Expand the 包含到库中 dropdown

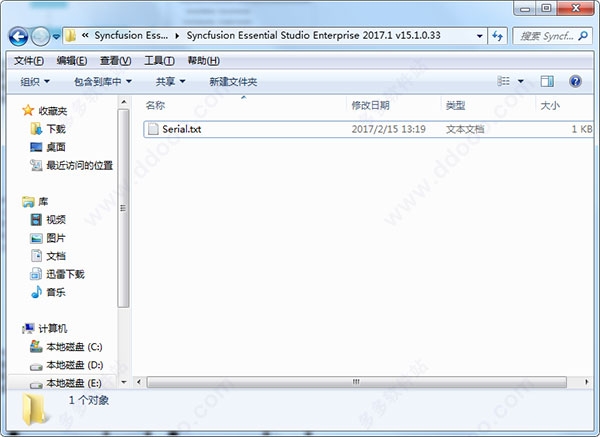[x=103, y=82]
